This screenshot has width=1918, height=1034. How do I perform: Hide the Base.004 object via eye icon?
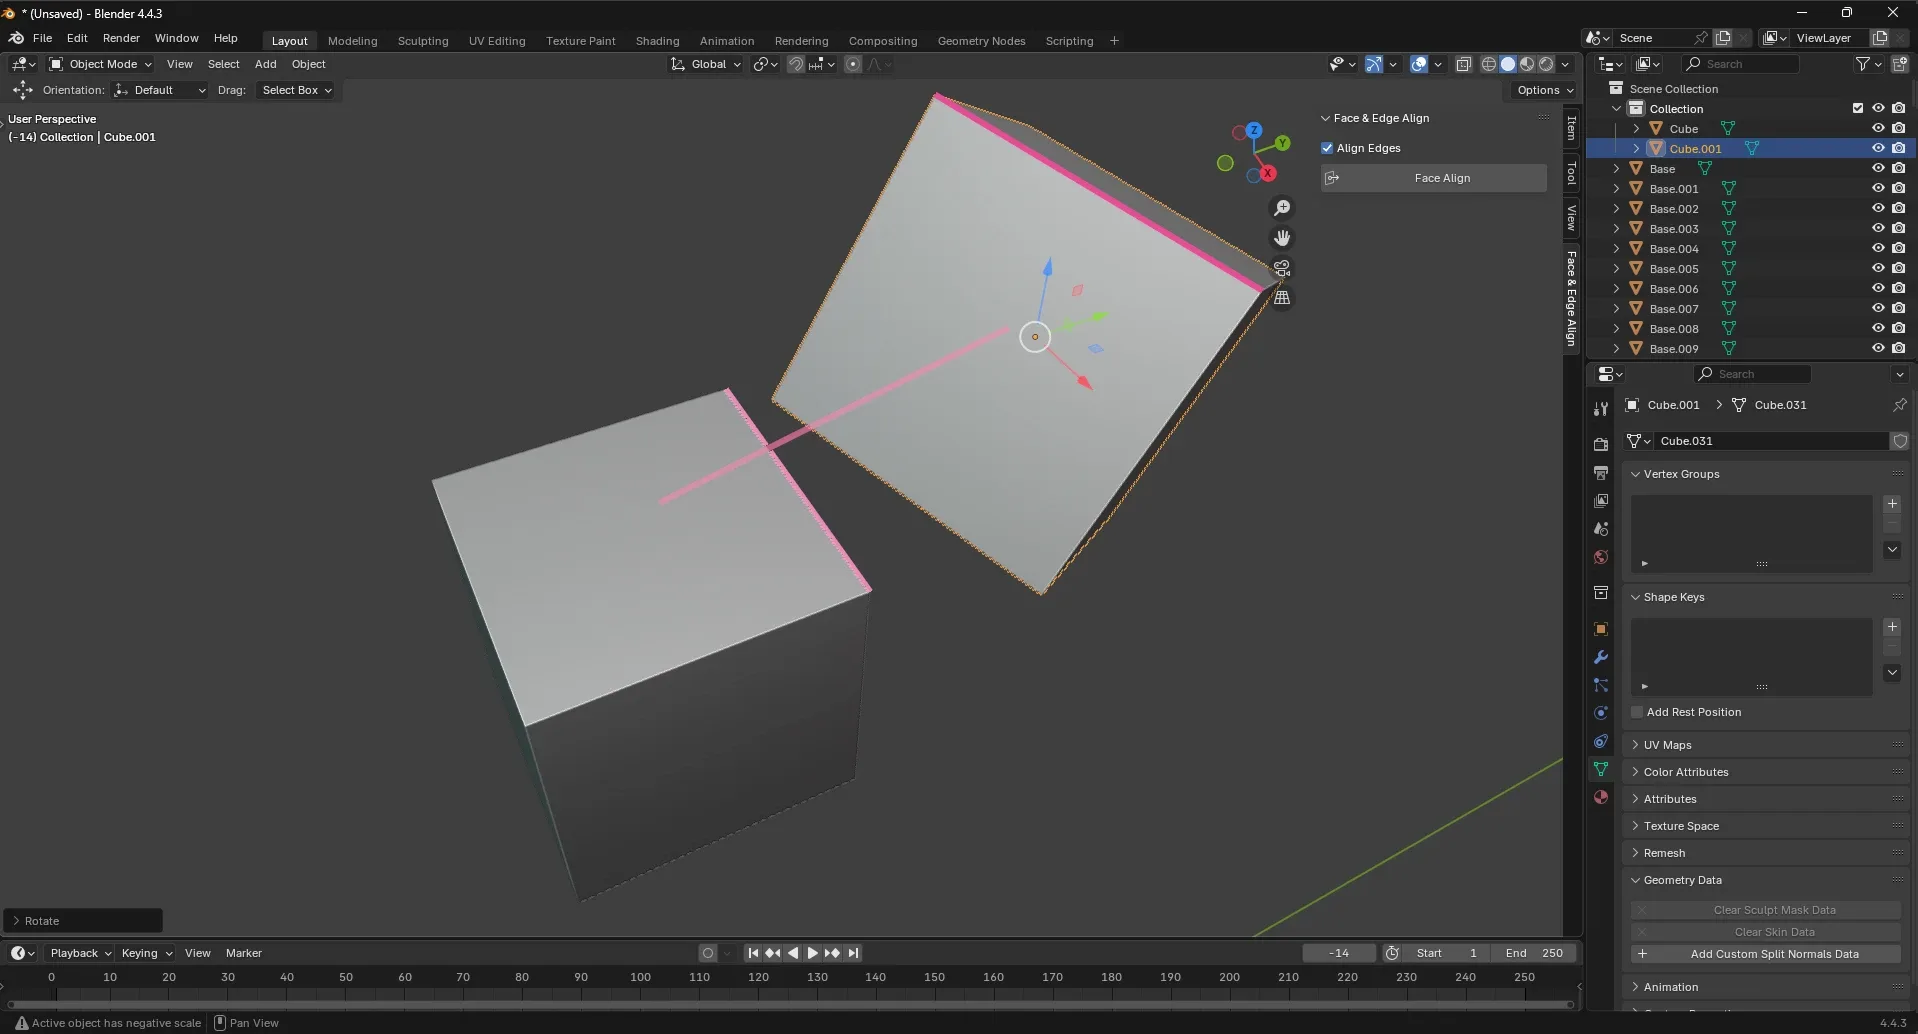(x=1878, y=248)
